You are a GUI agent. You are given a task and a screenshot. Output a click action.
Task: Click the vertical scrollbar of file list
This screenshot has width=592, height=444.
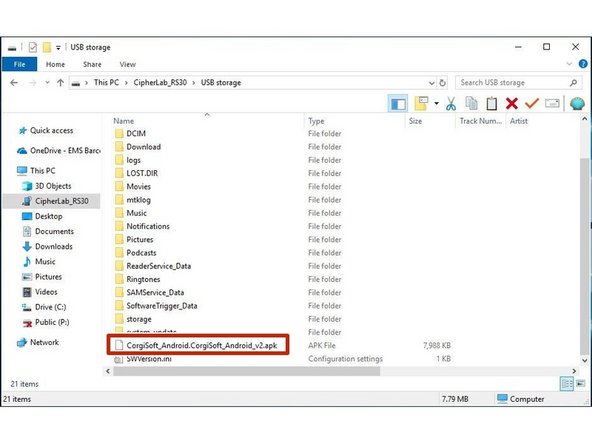tap(584, 256)
